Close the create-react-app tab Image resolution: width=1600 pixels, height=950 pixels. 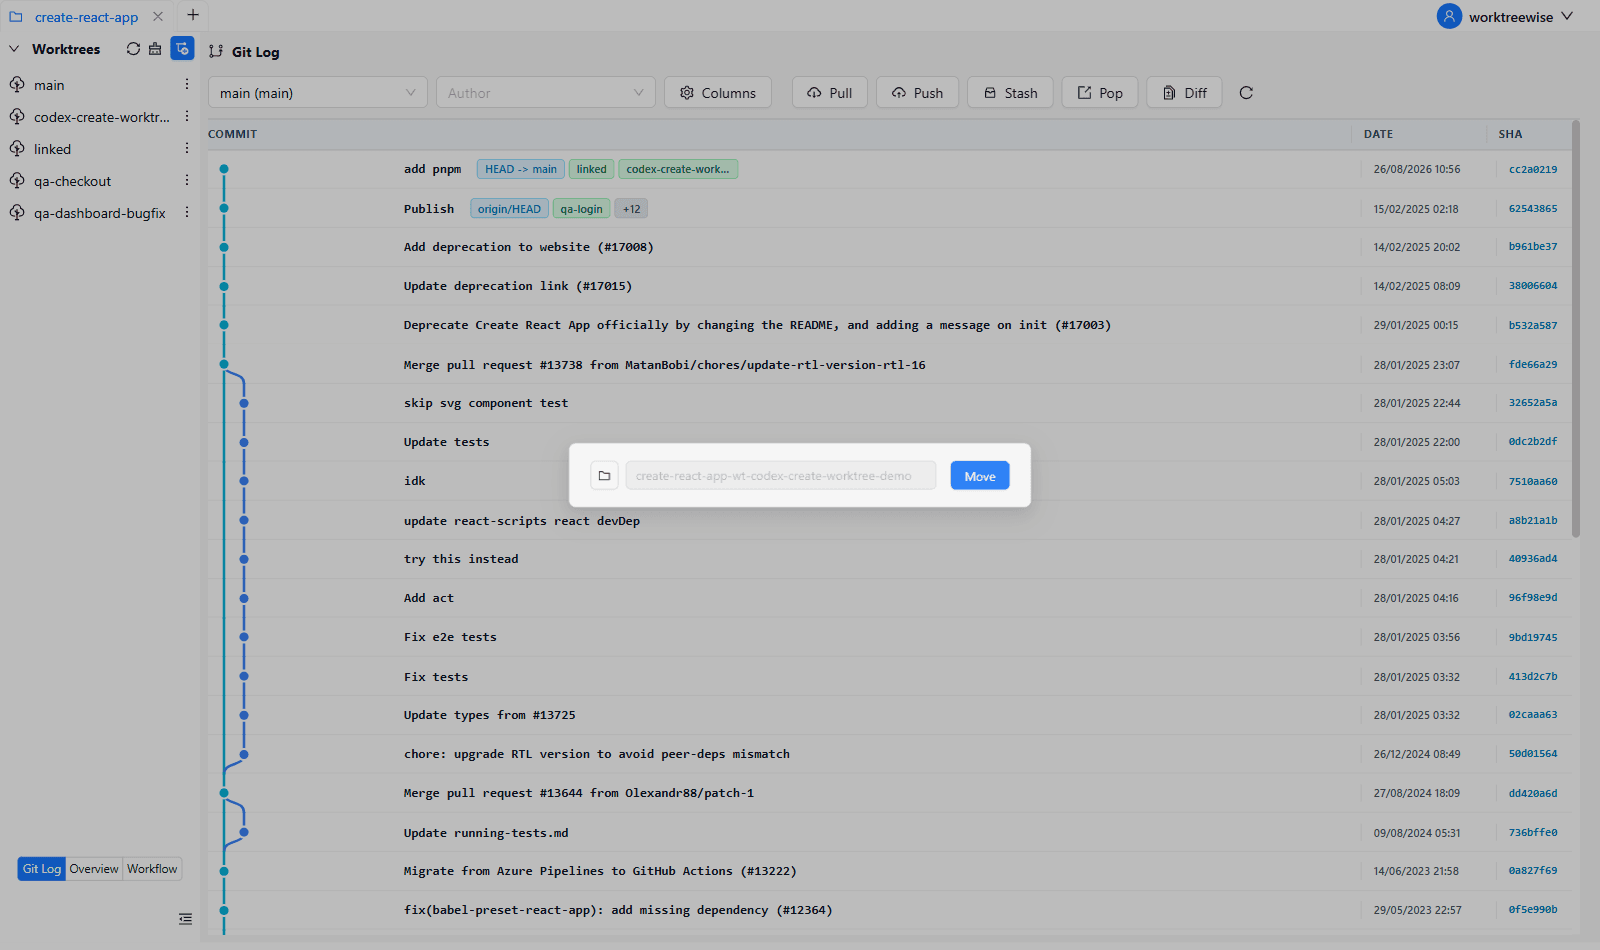tap(158, 17)
